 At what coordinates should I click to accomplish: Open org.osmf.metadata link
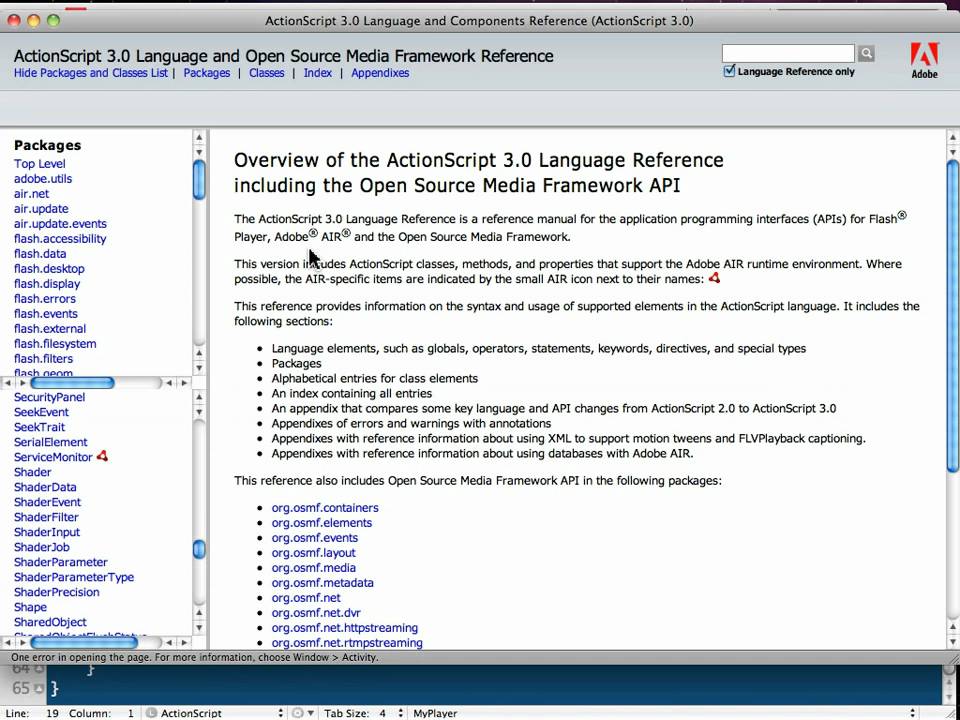[323, 583]
